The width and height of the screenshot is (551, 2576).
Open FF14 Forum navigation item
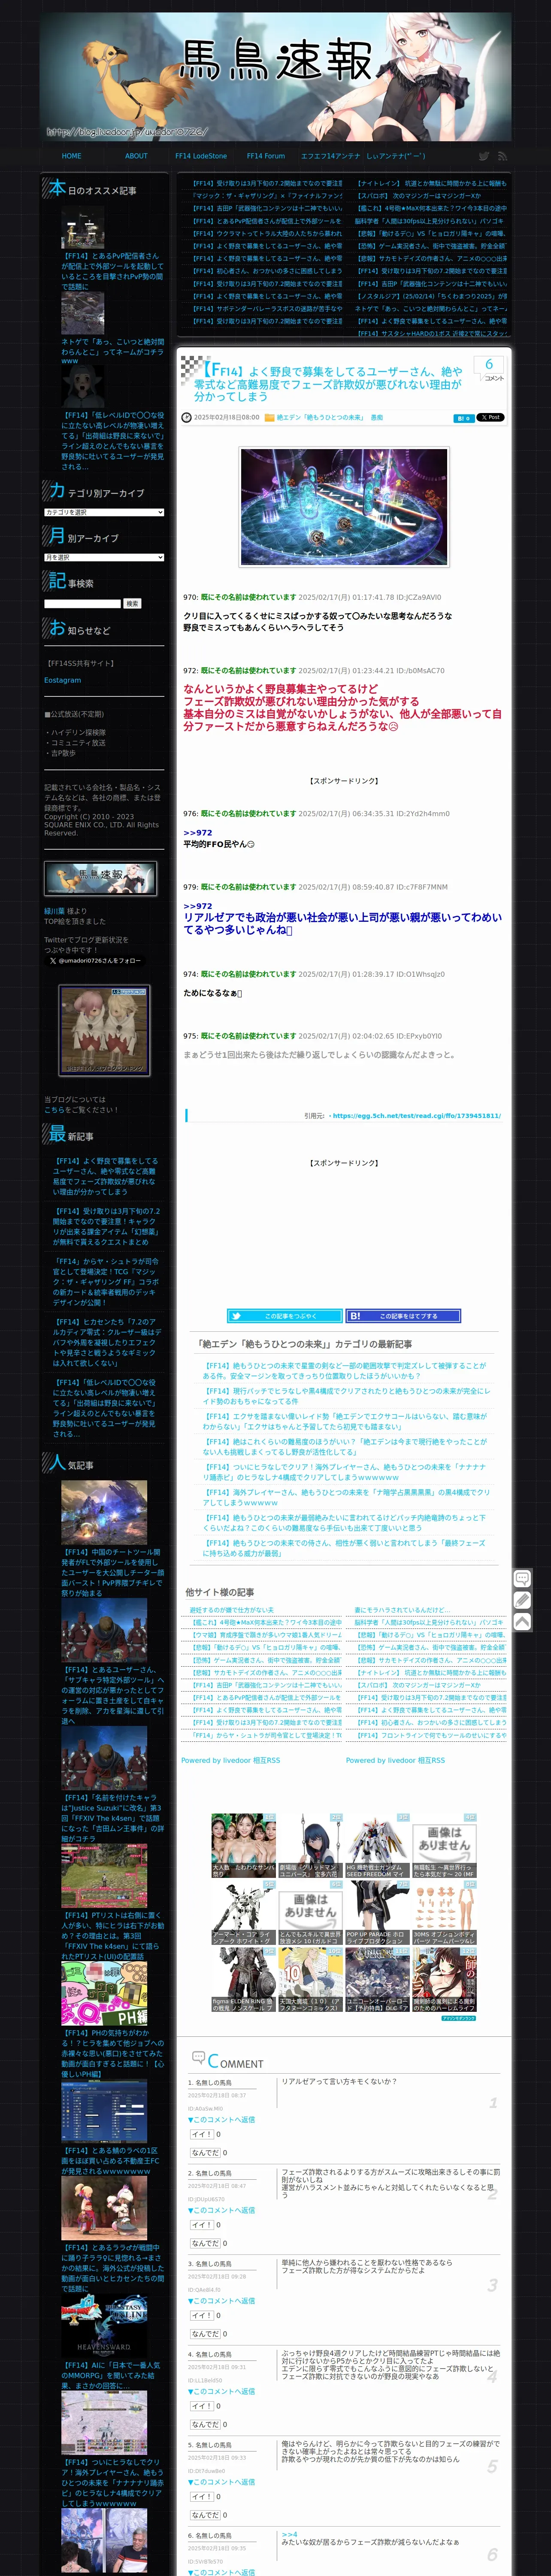[266, 156]
